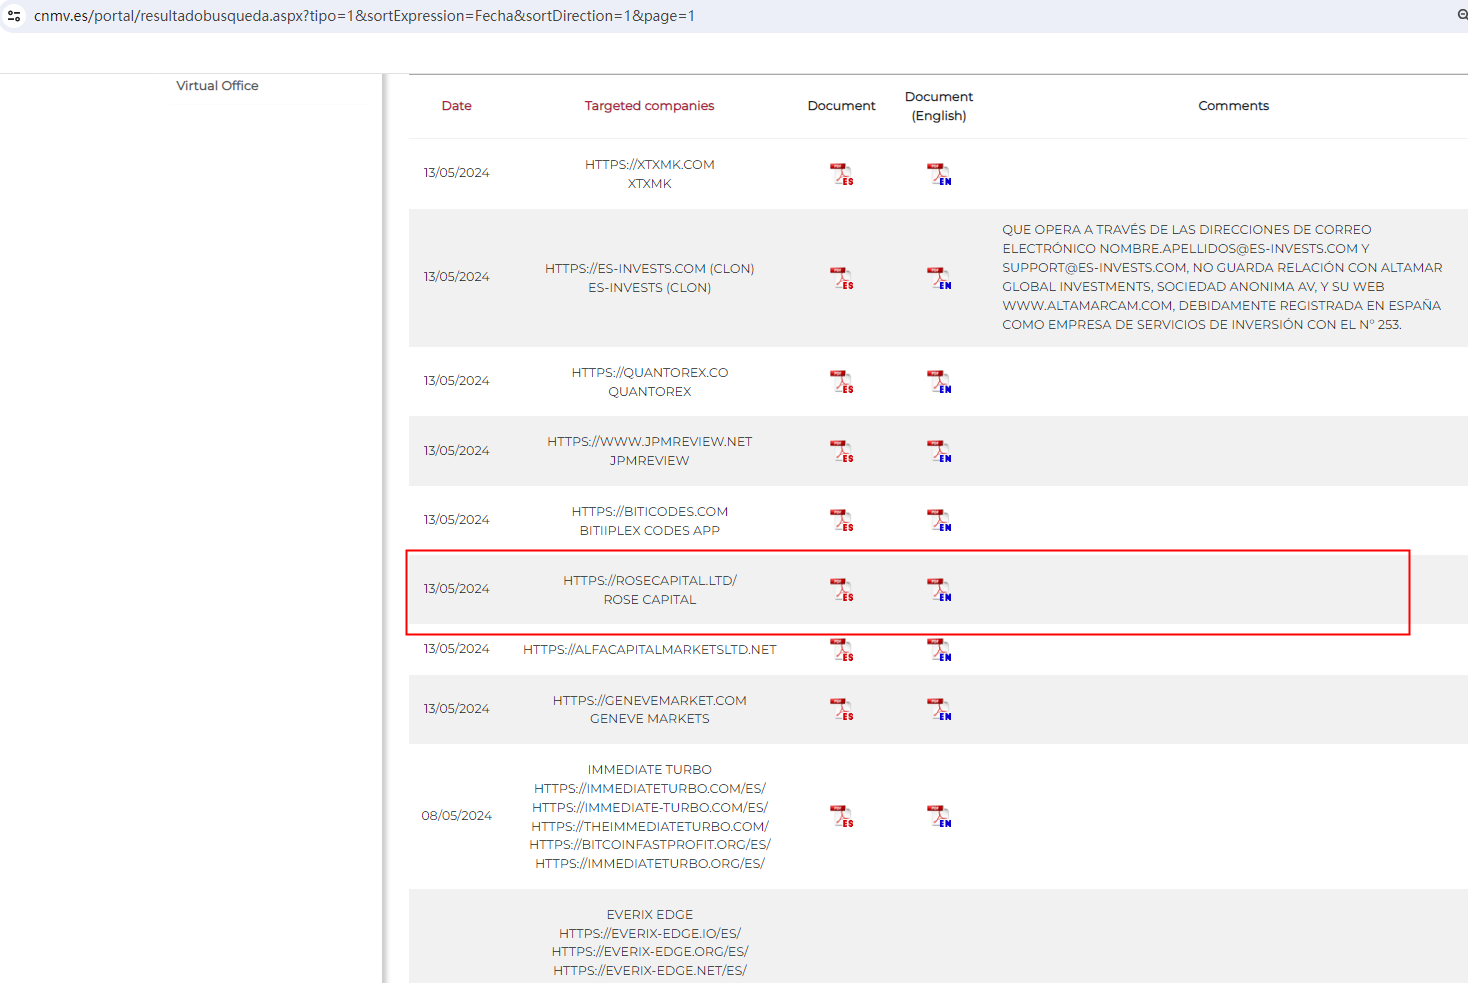
Task: Select HTTPS://QUANTOREX.CO company text
Action: pos(650,373)
